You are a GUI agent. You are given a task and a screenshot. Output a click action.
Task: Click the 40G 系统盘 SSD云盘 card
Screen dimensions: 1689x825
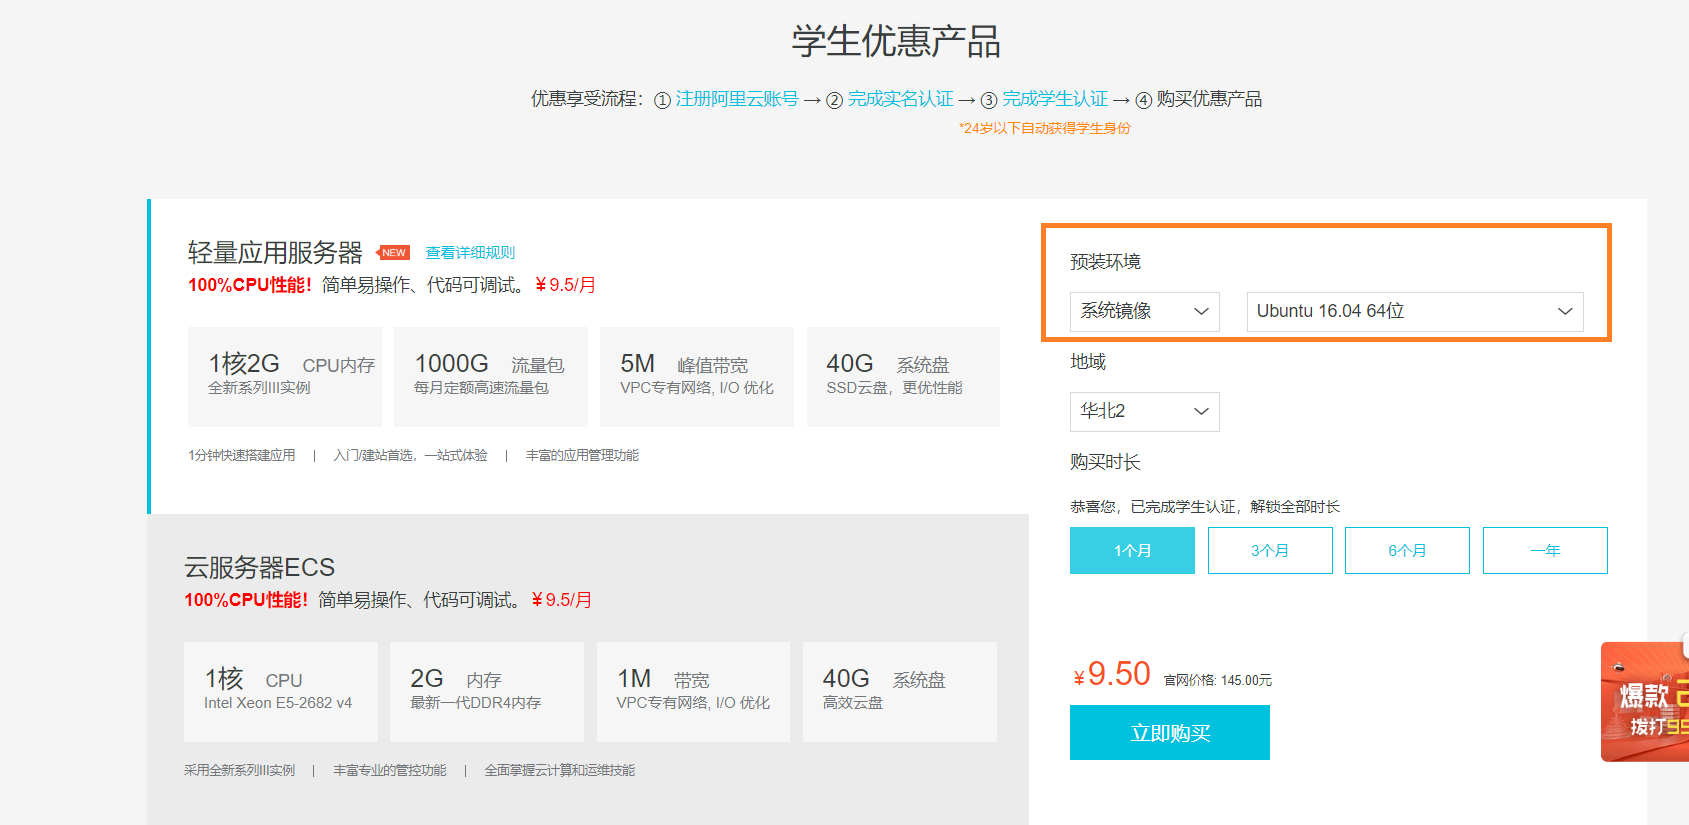pyautogui.click(x=903, y=377)
